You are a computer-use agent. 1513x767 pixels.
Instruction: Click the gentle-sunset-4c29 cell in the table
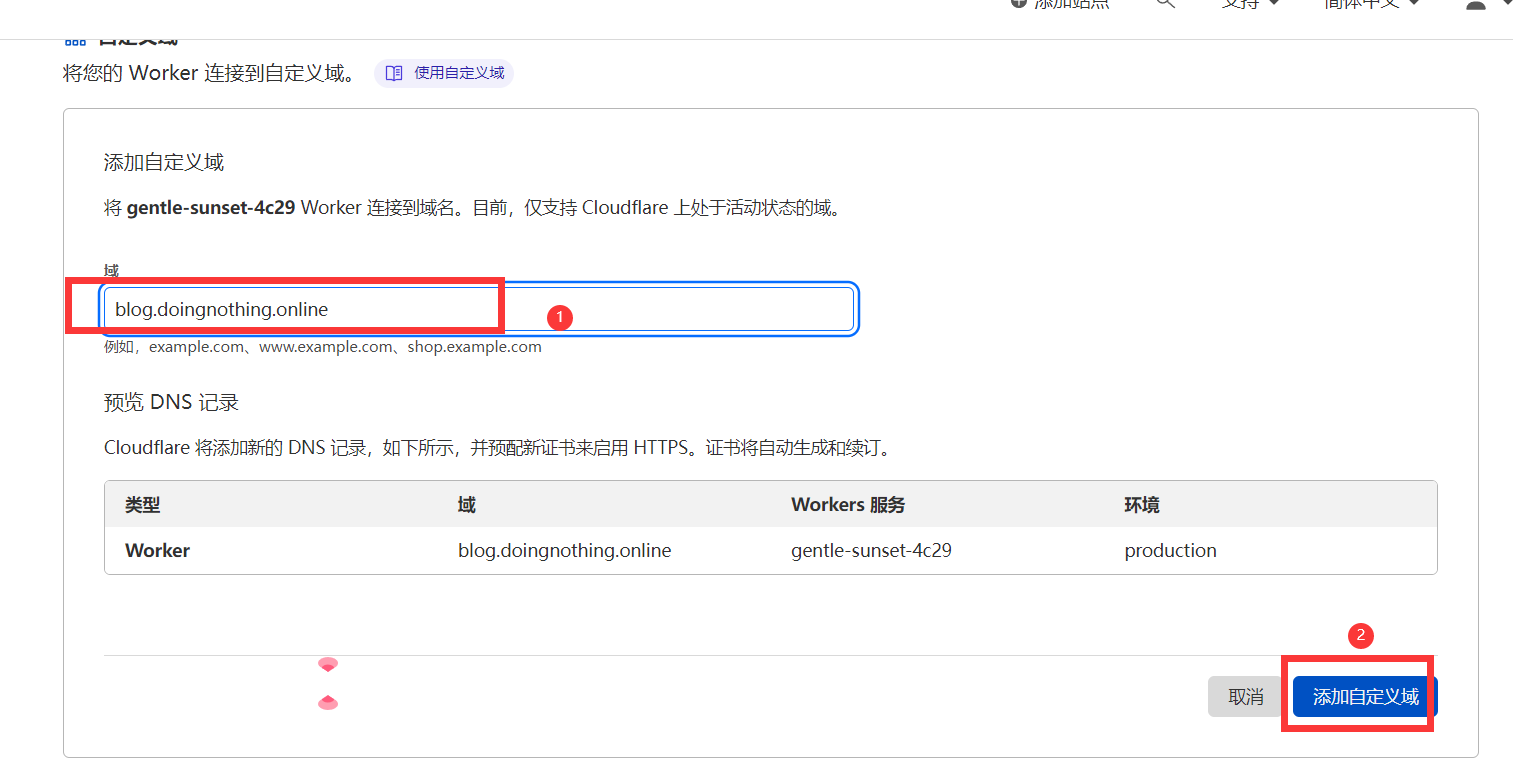tap(871, 551)
